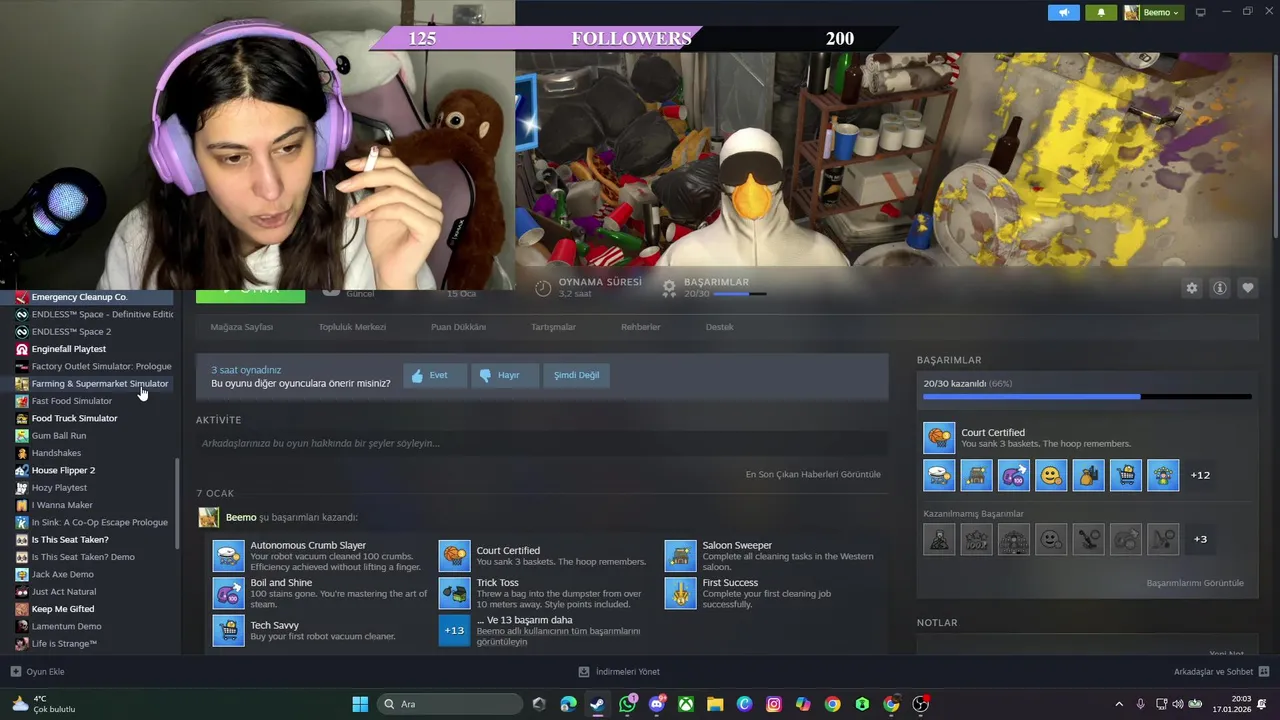Open the Windows Start menu
1280x720 pixels.
tap(360, 704)
